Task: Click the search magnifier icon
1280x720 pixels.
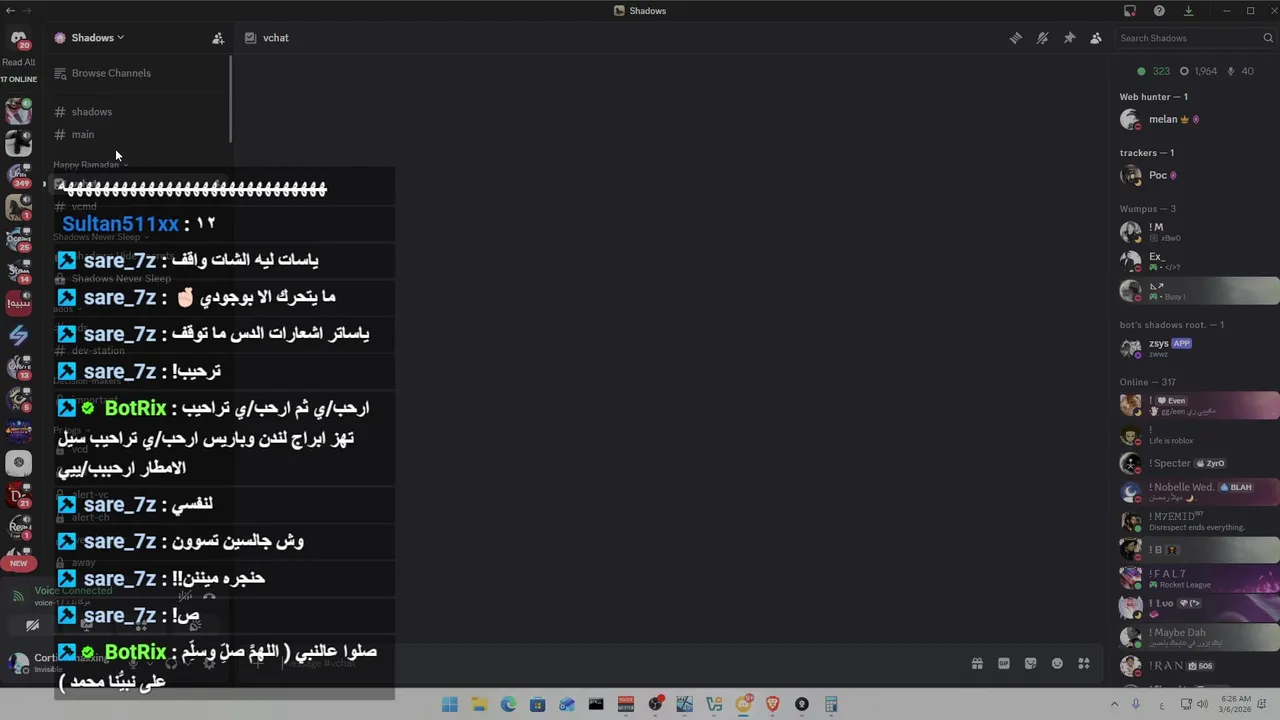Action: 1268,38
